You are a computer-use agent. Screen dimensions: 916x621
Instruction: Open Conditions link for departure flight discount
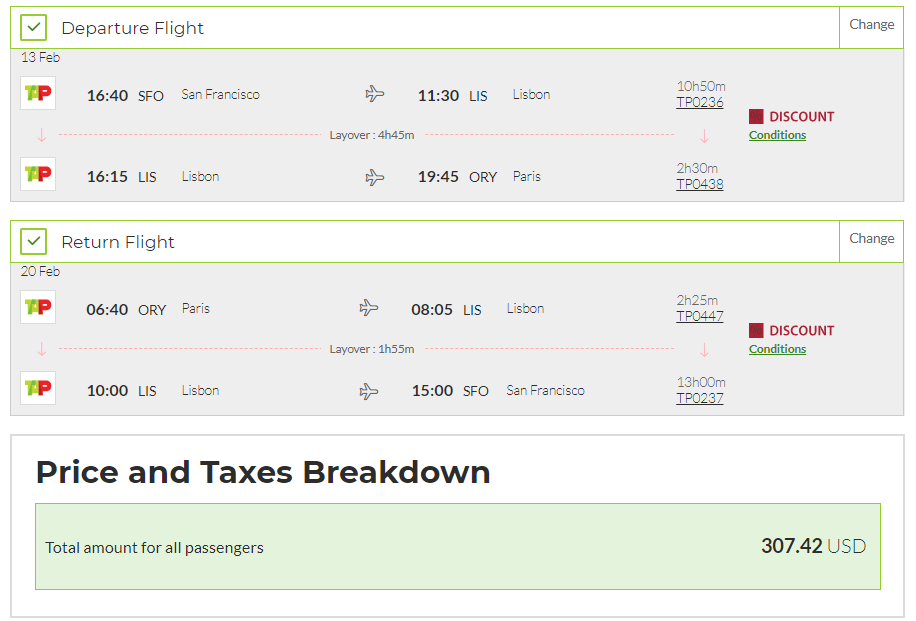click(777, 135)
